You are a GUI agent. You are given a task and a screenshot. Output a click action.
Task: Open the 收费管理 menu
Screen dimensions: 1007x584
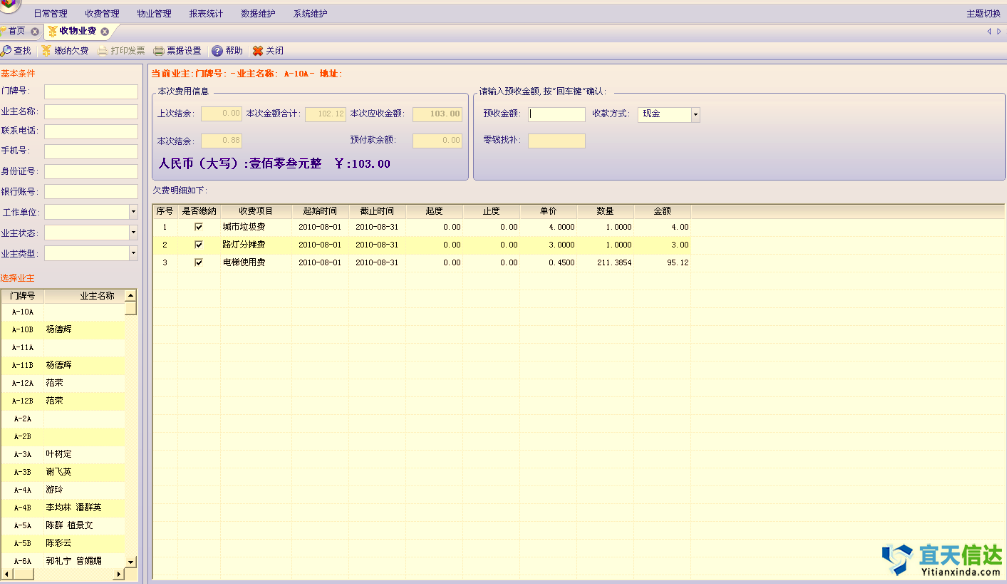point(101,14)
